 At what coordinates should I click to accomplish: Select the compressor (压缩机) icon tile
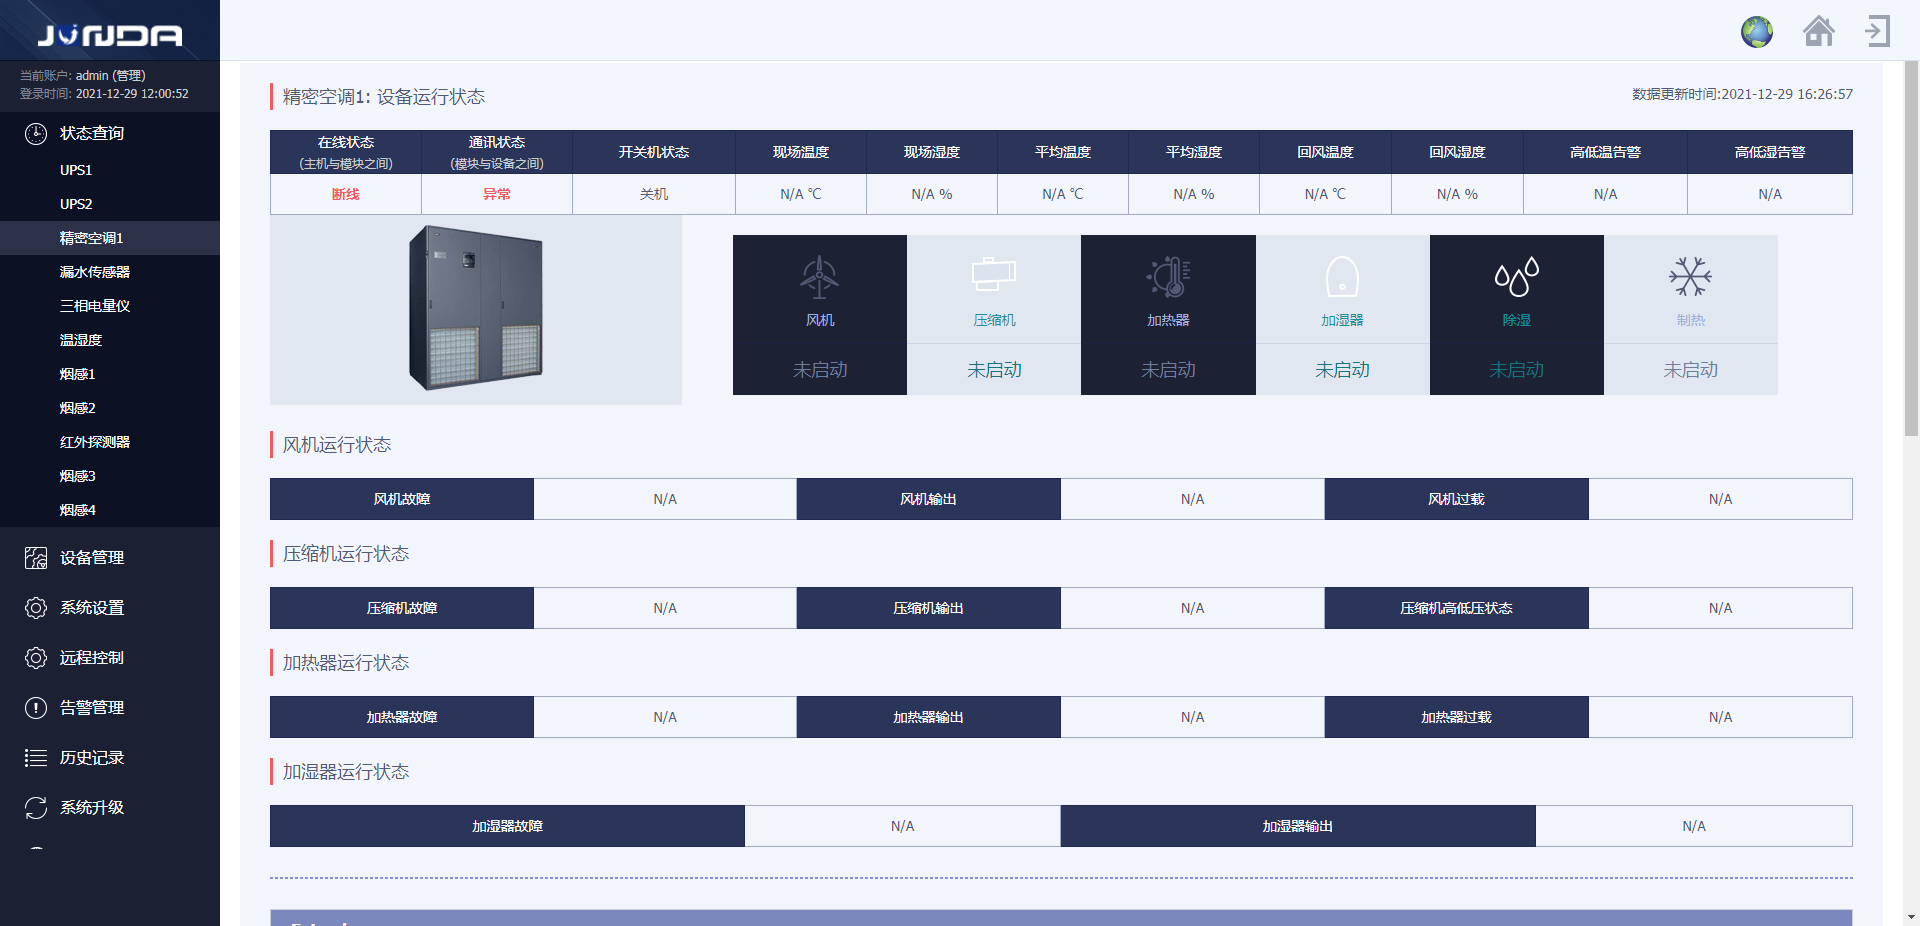[x=993, y=278]
